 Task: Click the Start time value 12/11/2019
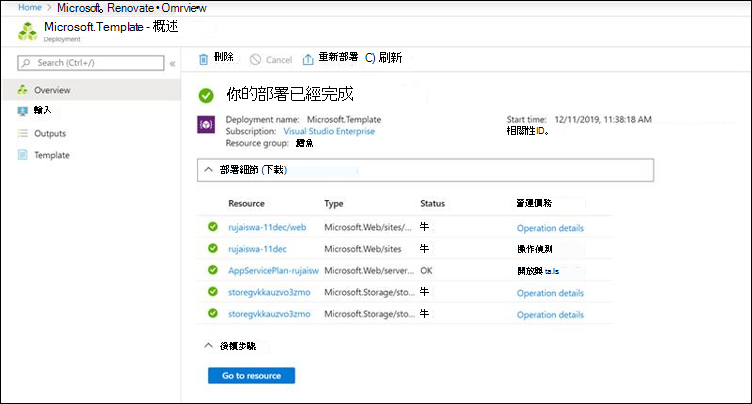click(603, 119)
